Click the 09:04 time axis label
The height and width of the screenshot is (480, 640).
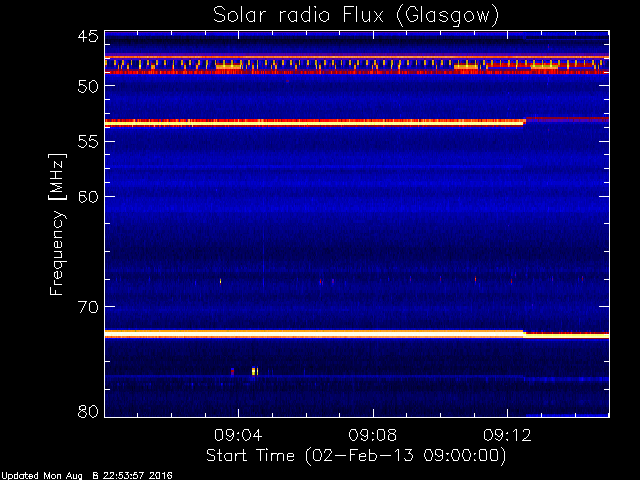238,436
